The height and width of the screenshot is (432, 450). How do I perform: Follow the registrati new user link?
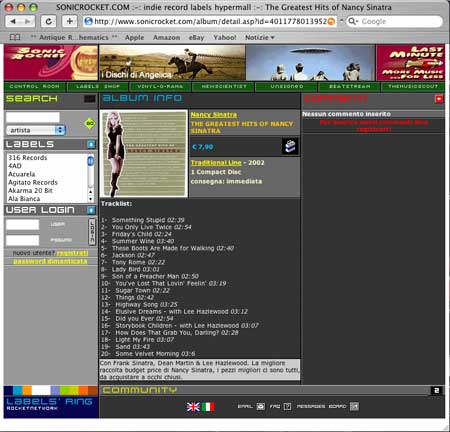coord(72,253)
